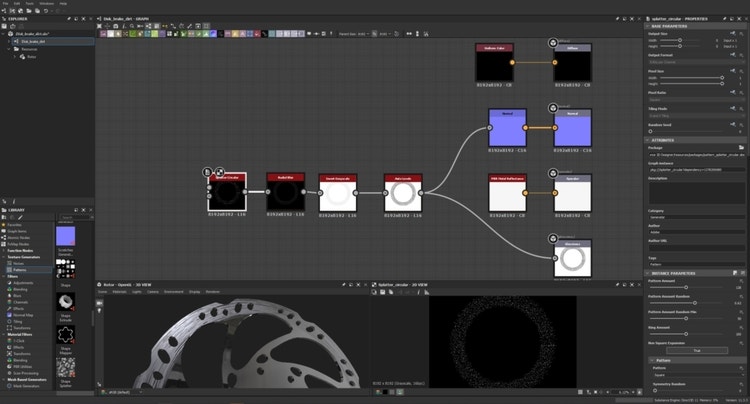Open the Environment menu in 3D view
Viewport: 750px width, 404px height.
pyautogui.click(x=172, y=292)
